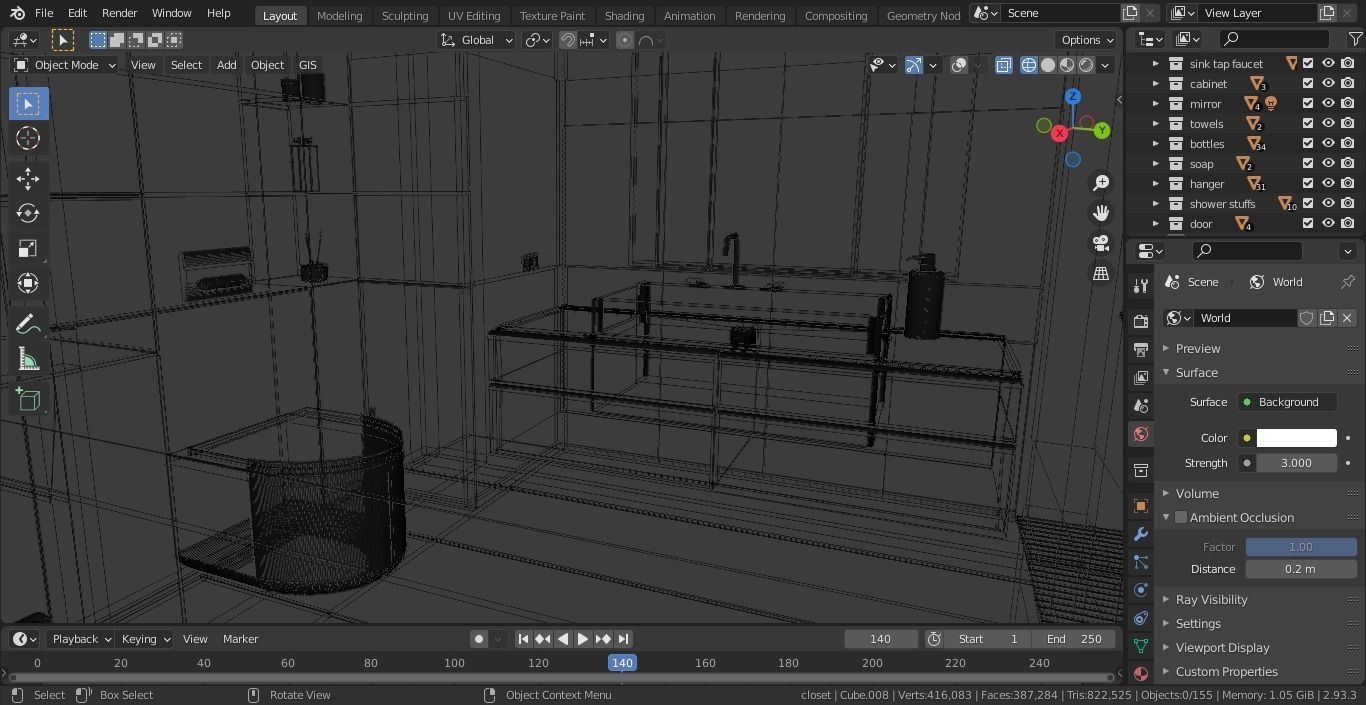This screenshot has height=705, width=1366.
Task: Jump to timeline end
Action: [x=623, y=639]
